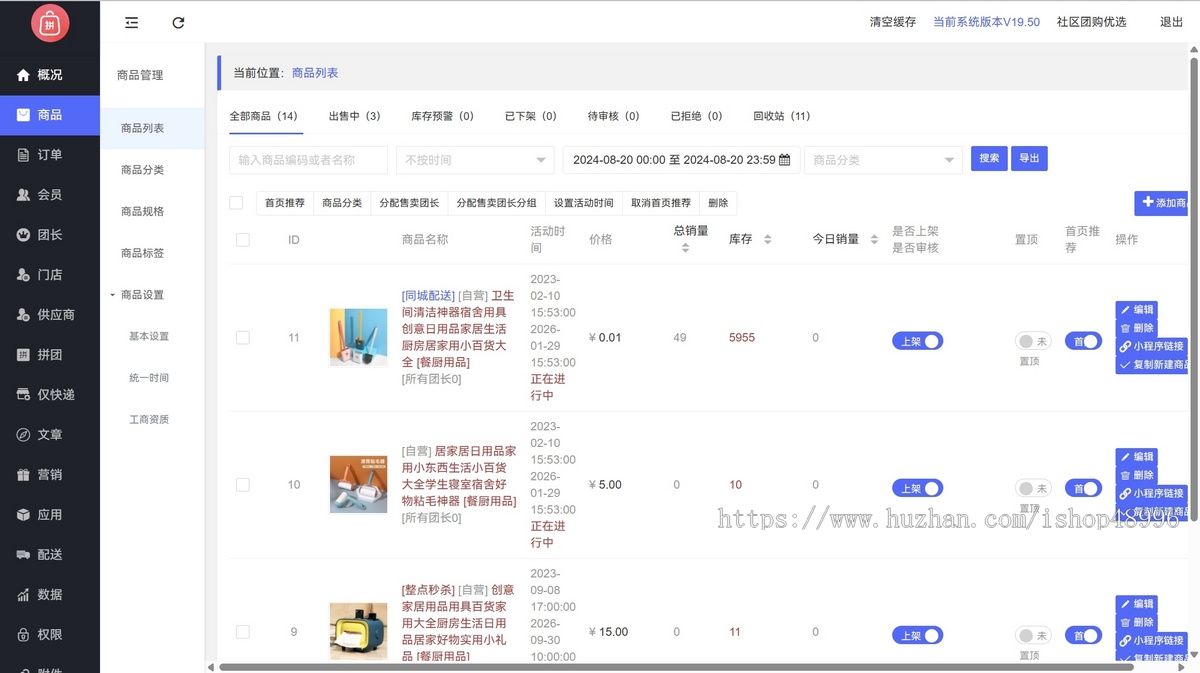Viewport: 1200px width, 673px height.
Task: Click 清空缓存 in the header
Action: (893, 22)
